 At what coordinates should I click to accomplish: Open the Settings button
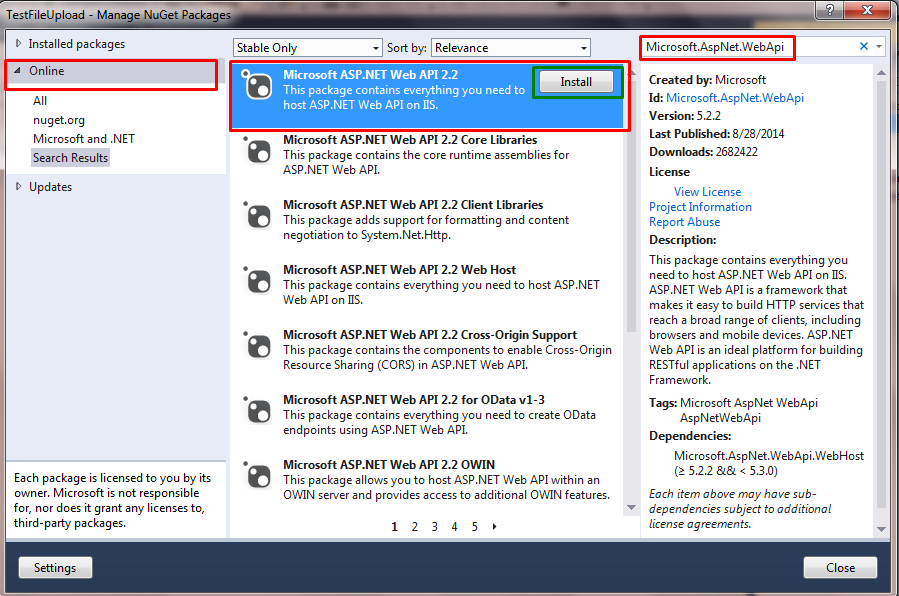tap(55, 568)
